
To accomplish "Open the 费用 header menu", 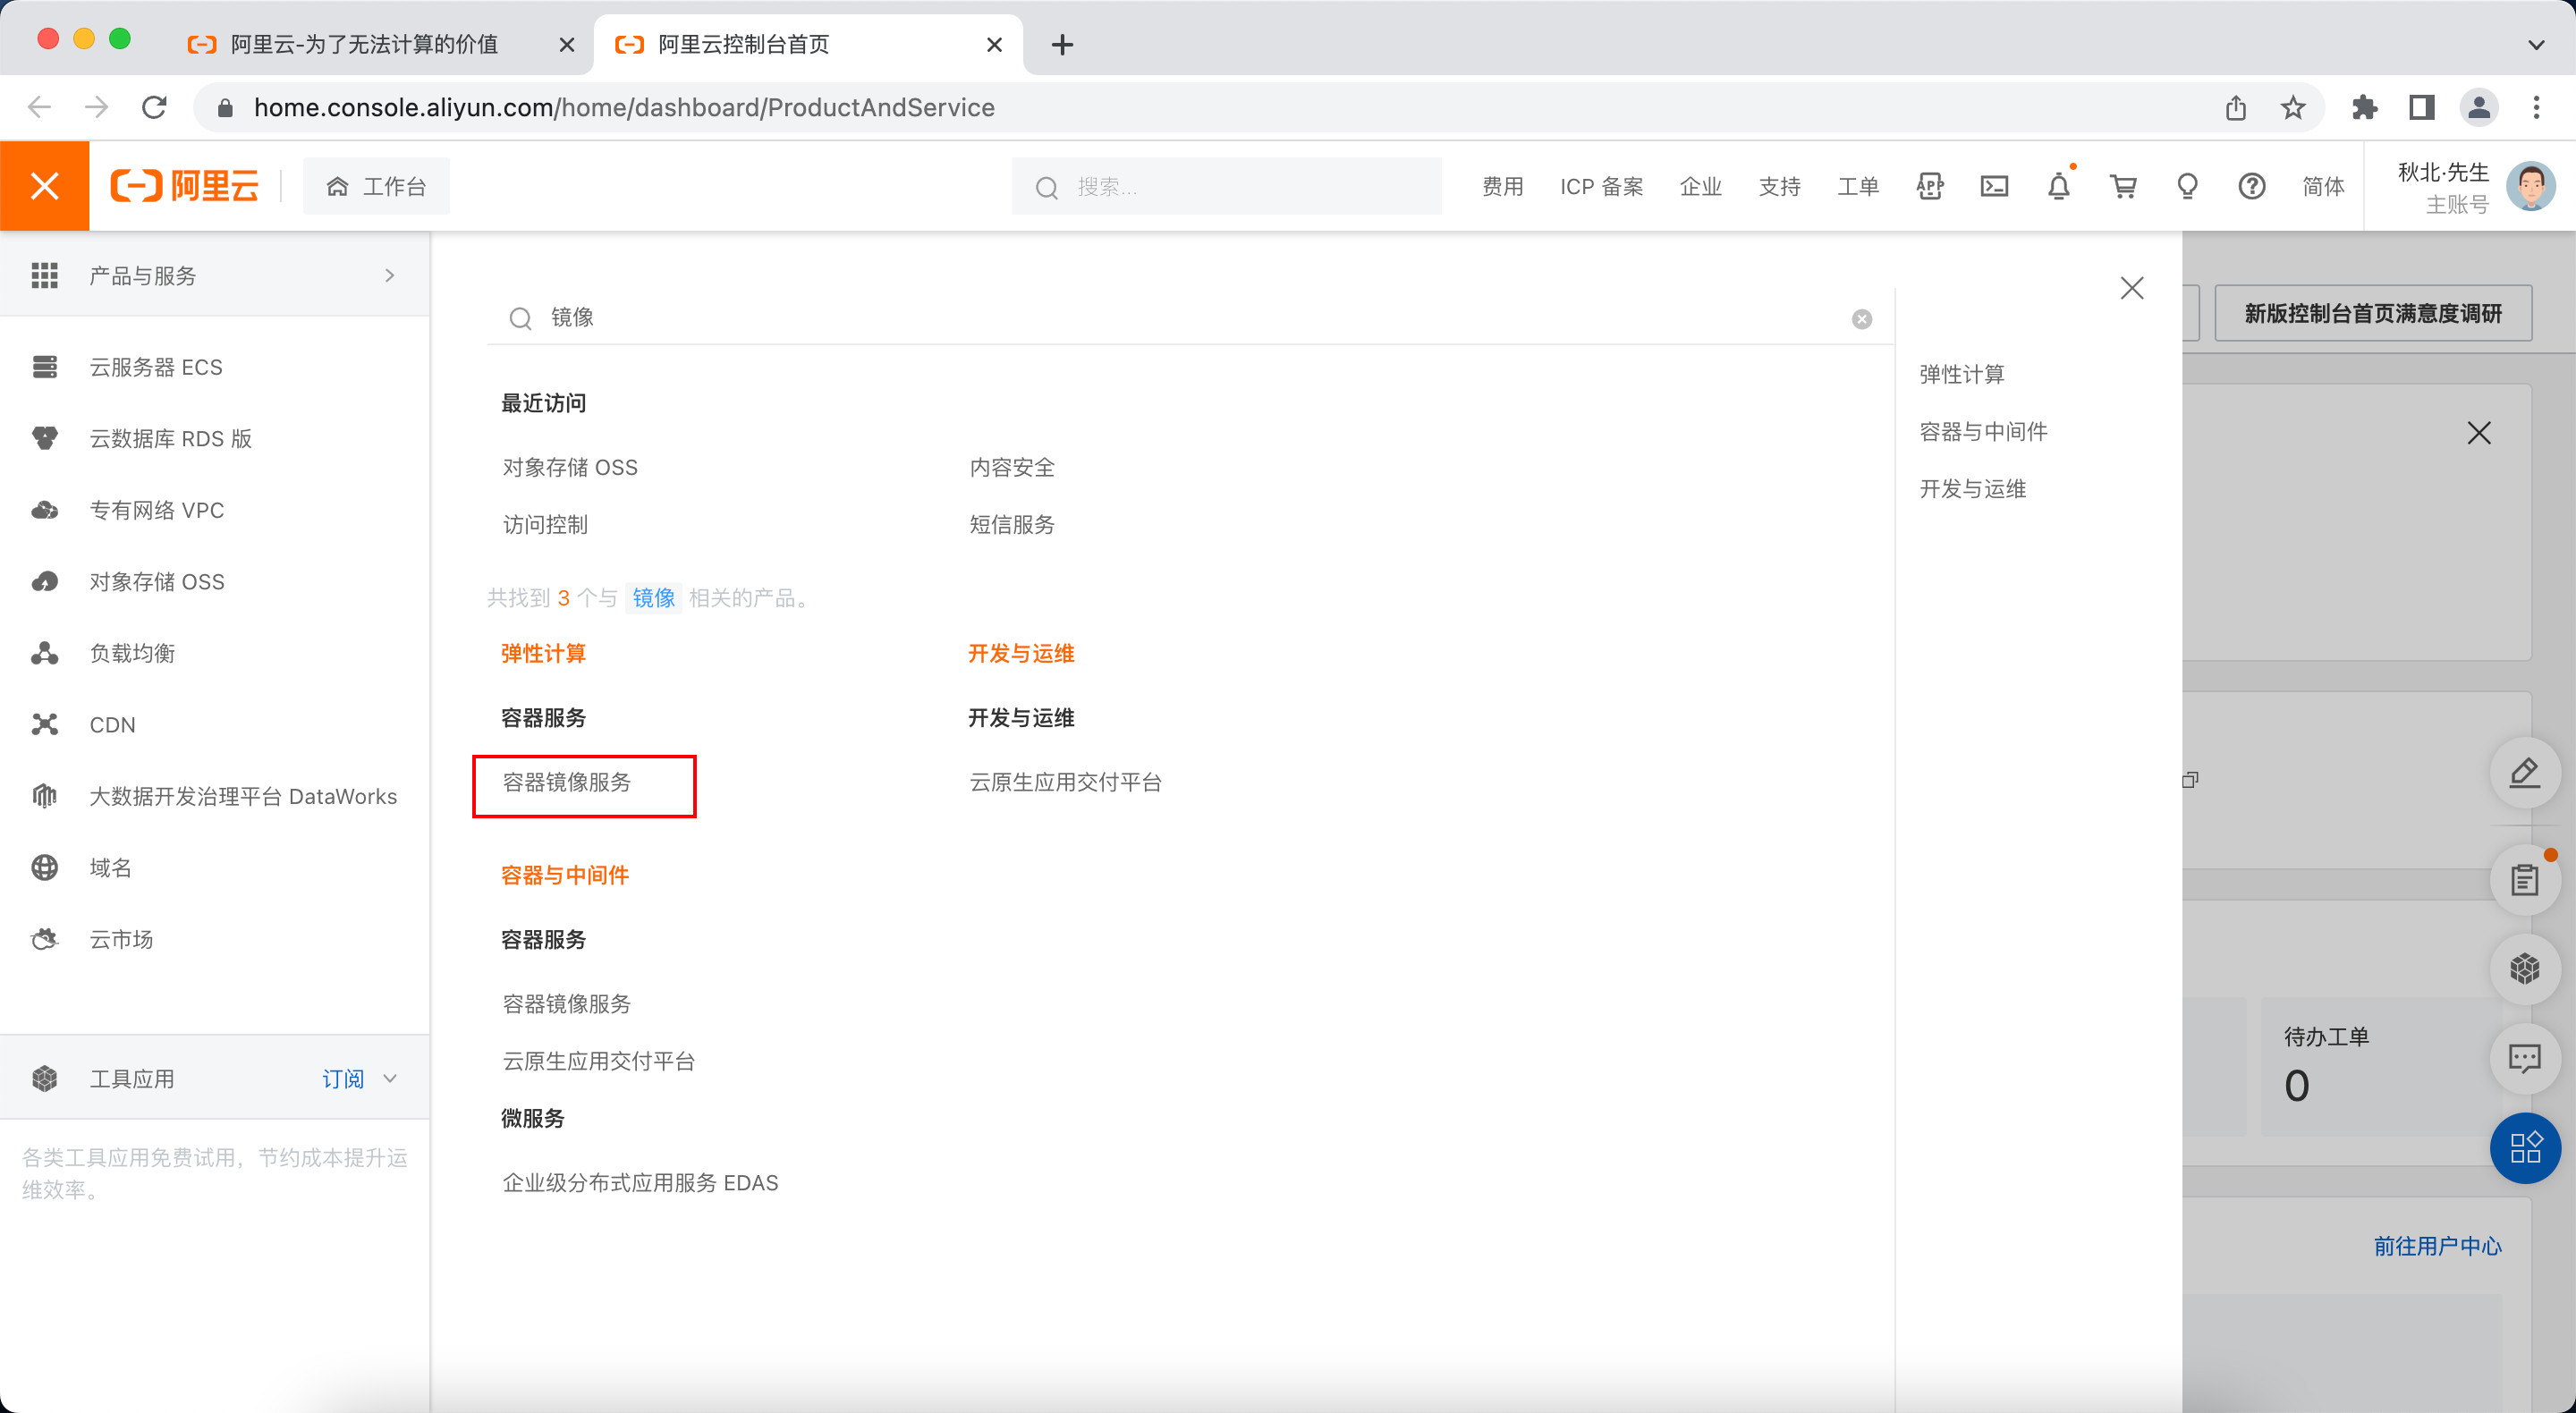I will (x=1502, y=187).
